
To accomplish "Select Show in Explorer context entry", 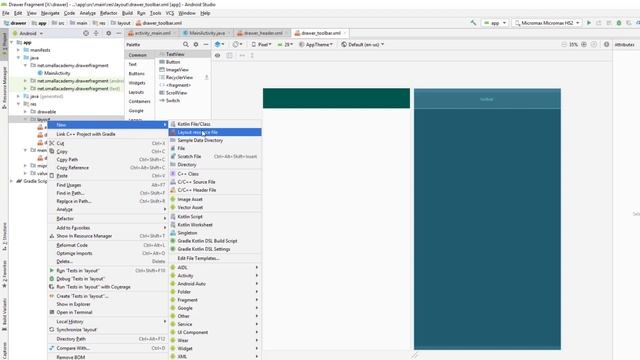I will click(x=108, y=304).
